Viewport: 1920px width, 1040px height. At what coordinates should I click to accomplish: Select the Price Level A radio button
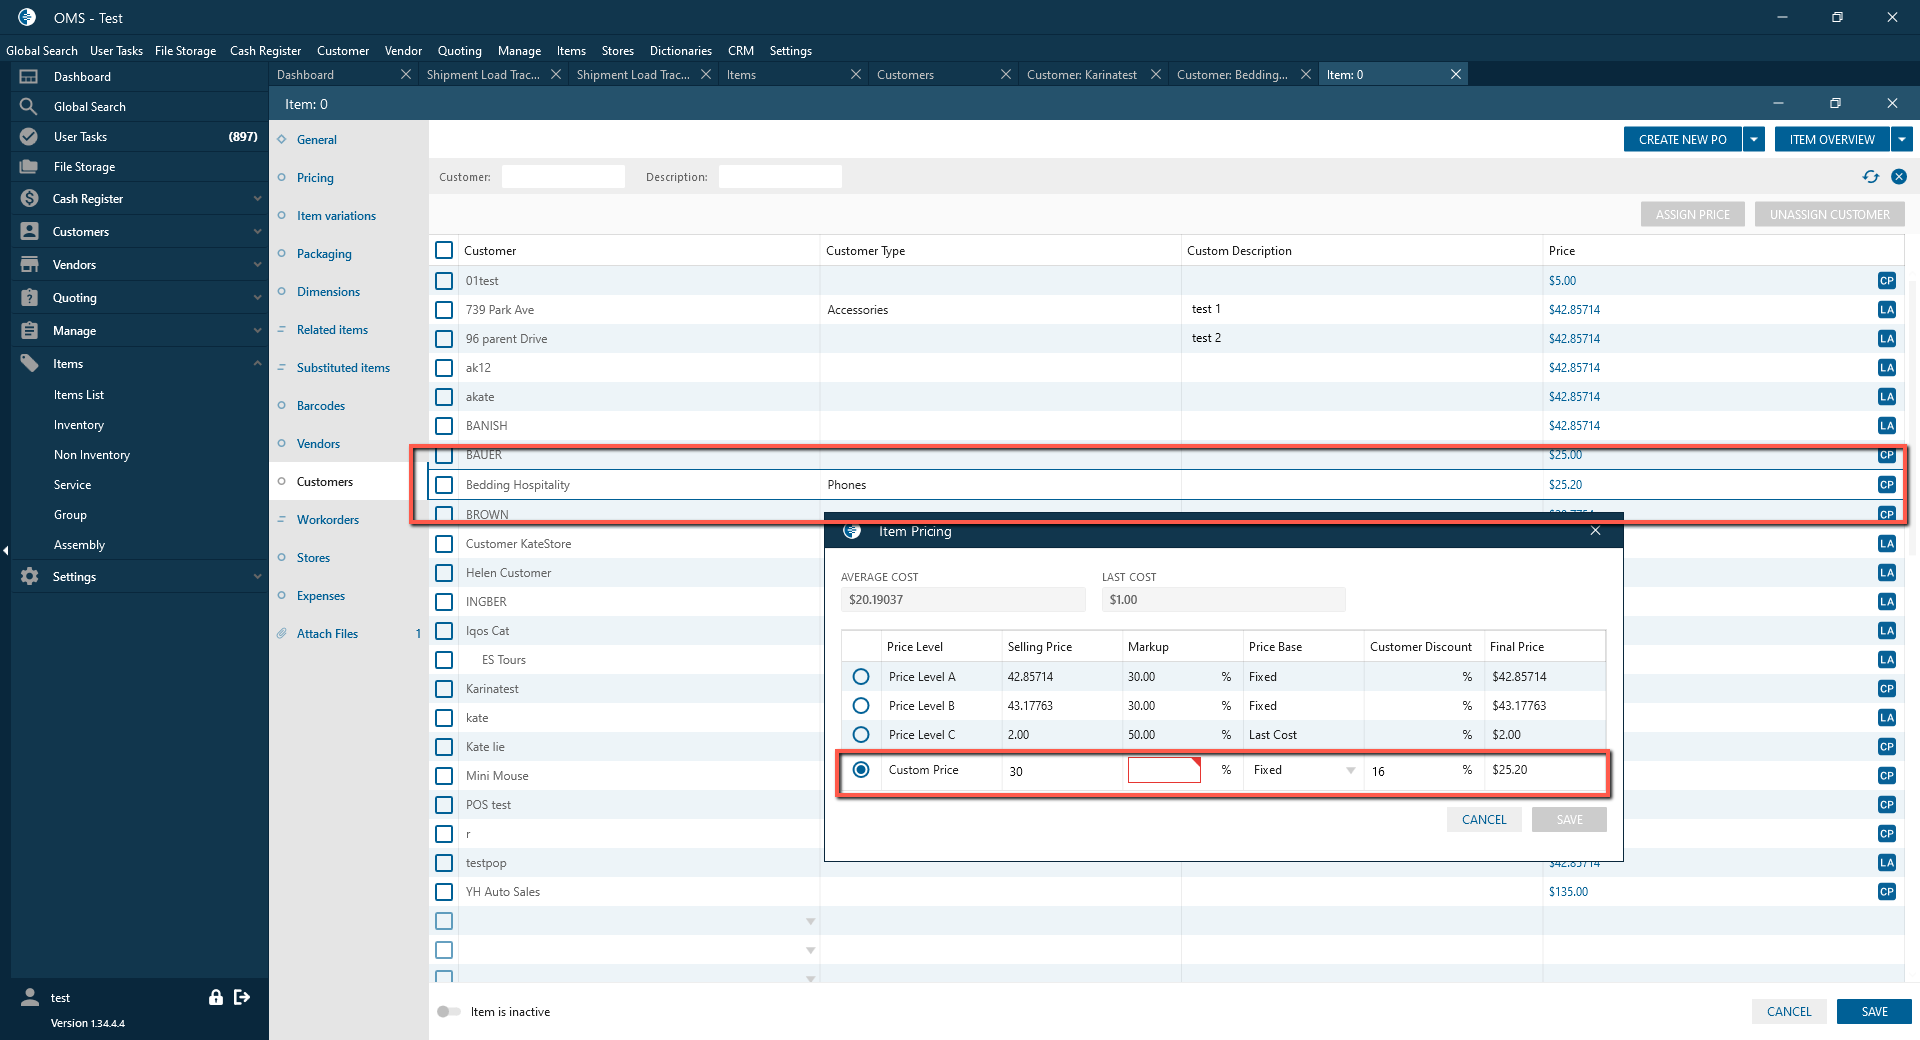pyautogui.click(x=860, y=677)
